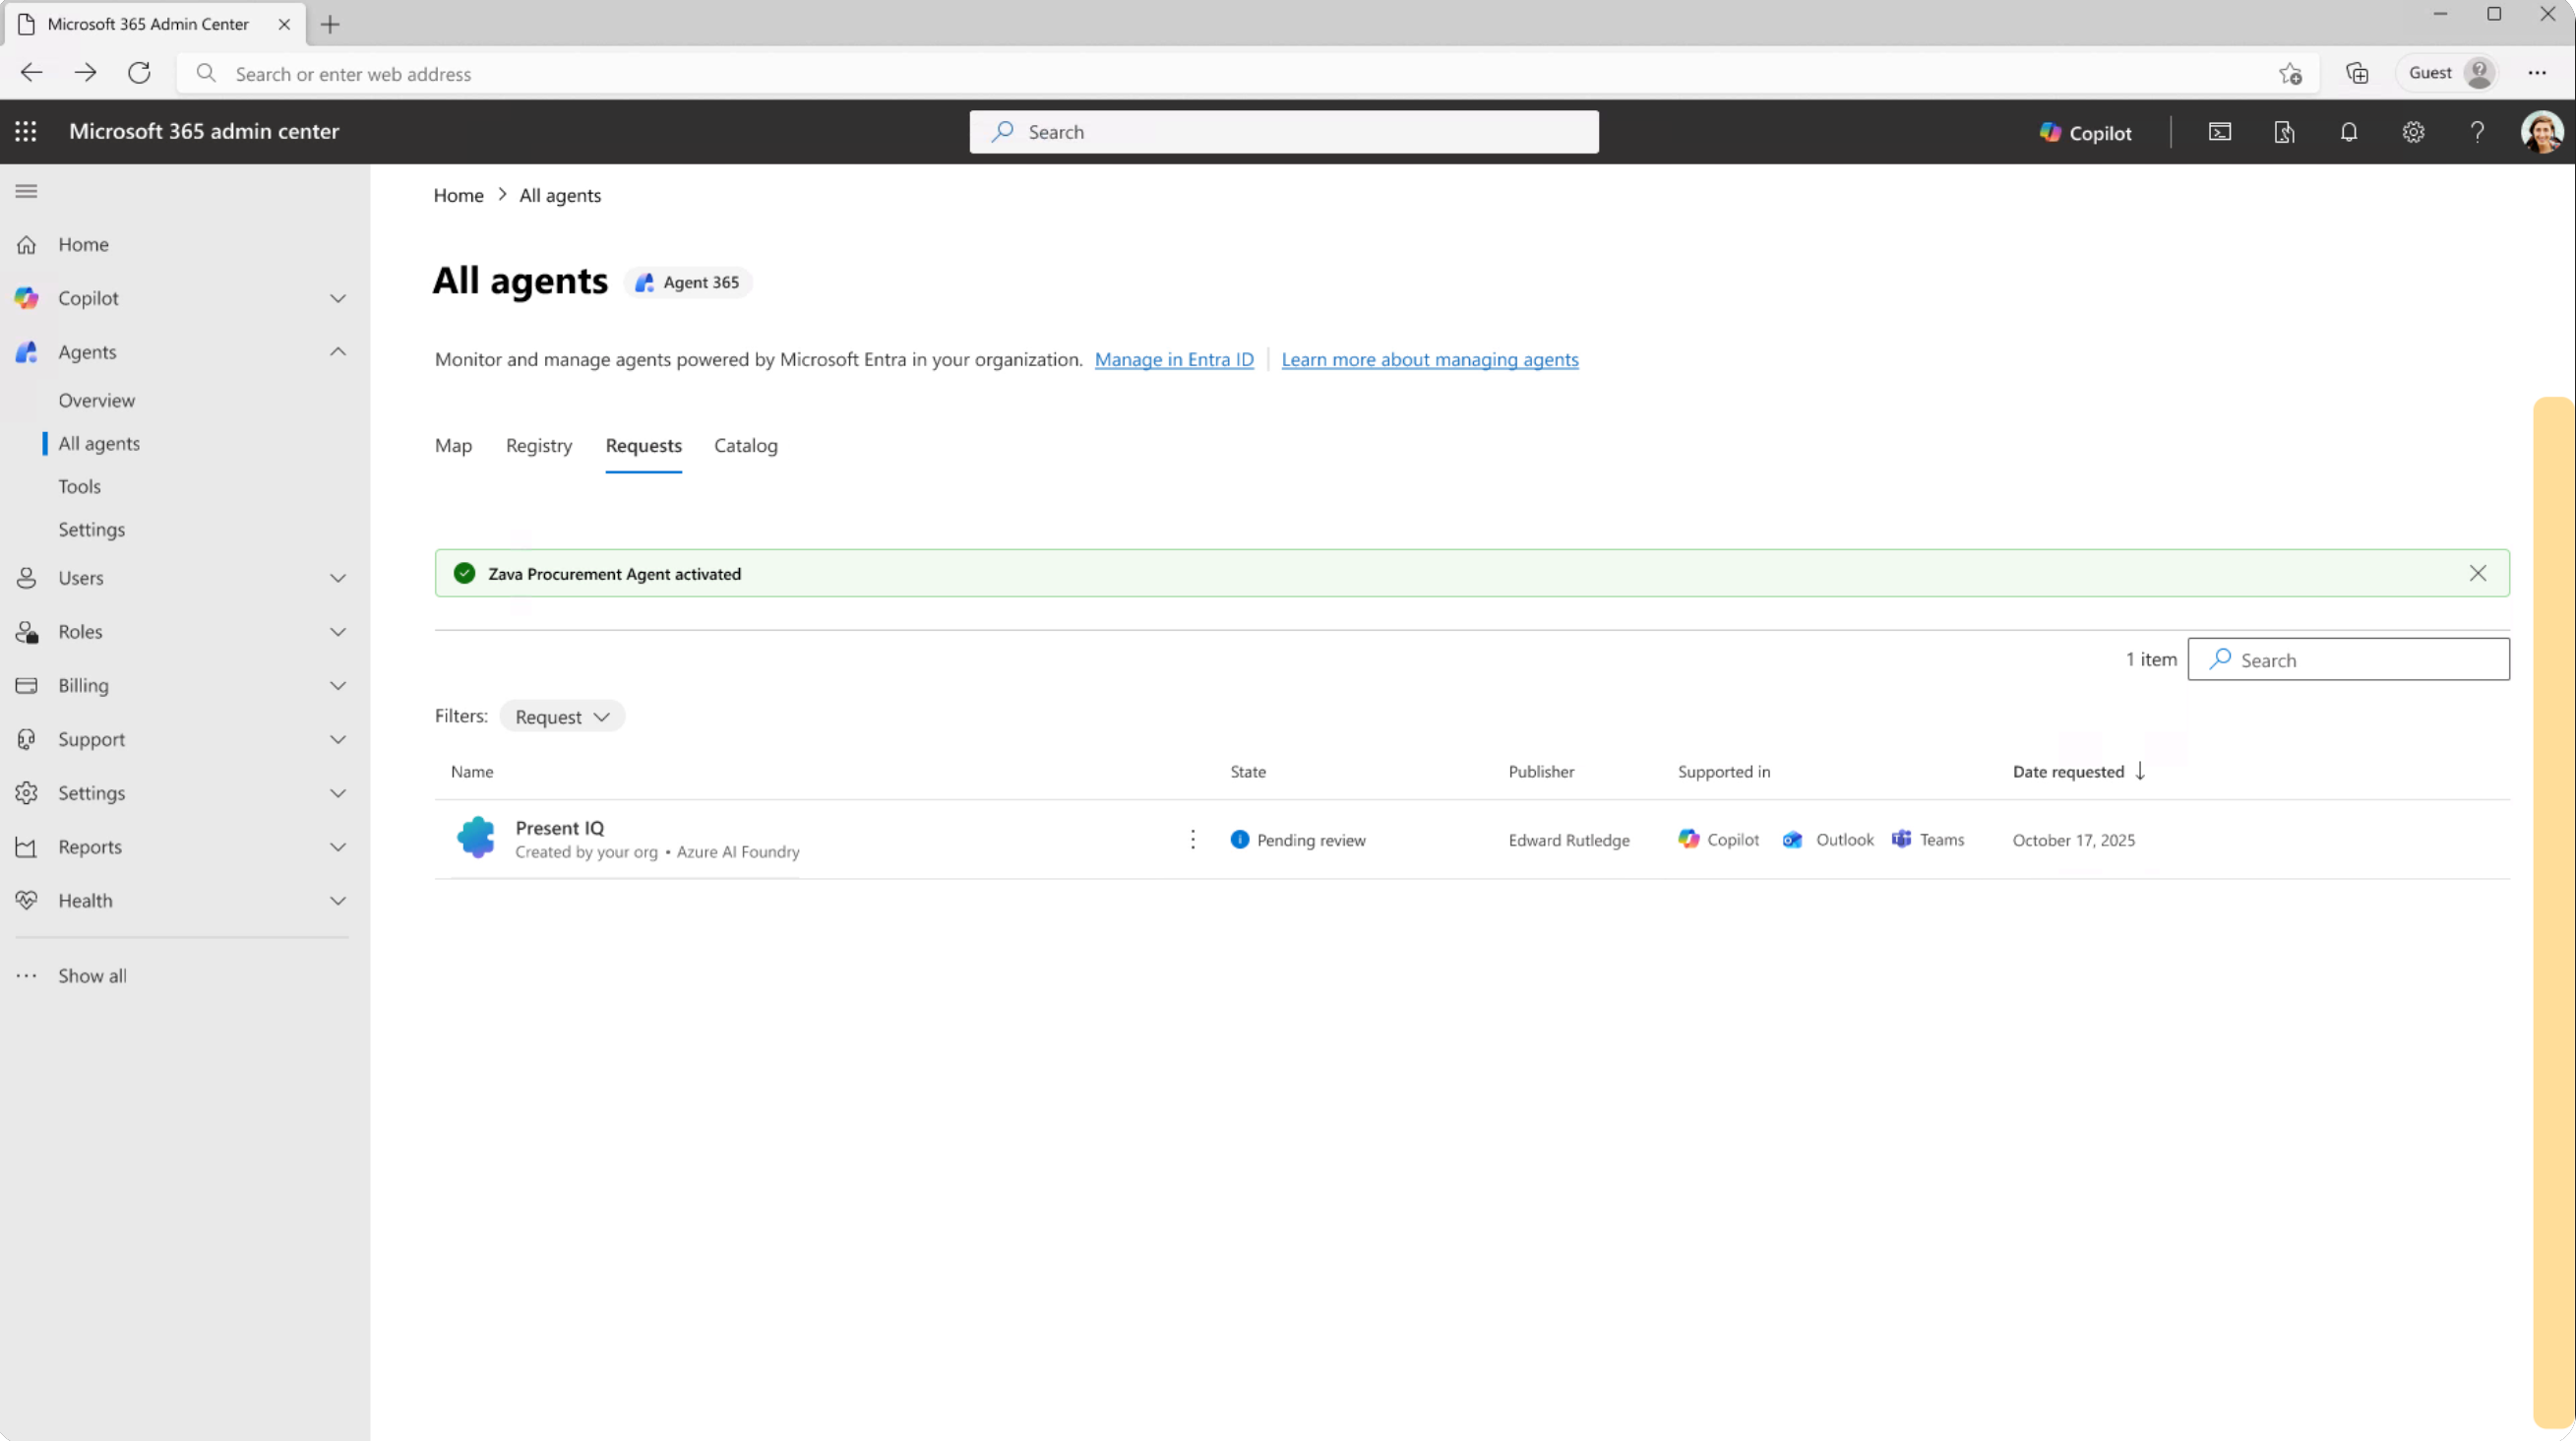Dismiss the Zava Procurement Agent activated banner
Screen dimensions: 2576x1441
tap(2478, 573)
